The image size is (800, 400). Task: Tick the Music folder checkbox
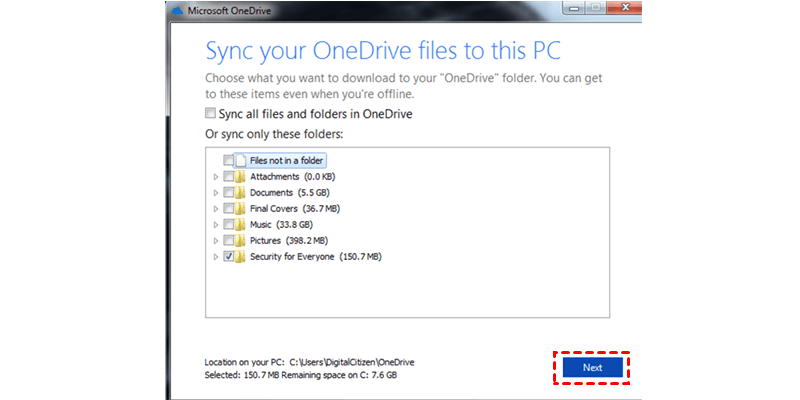point(229,224)
